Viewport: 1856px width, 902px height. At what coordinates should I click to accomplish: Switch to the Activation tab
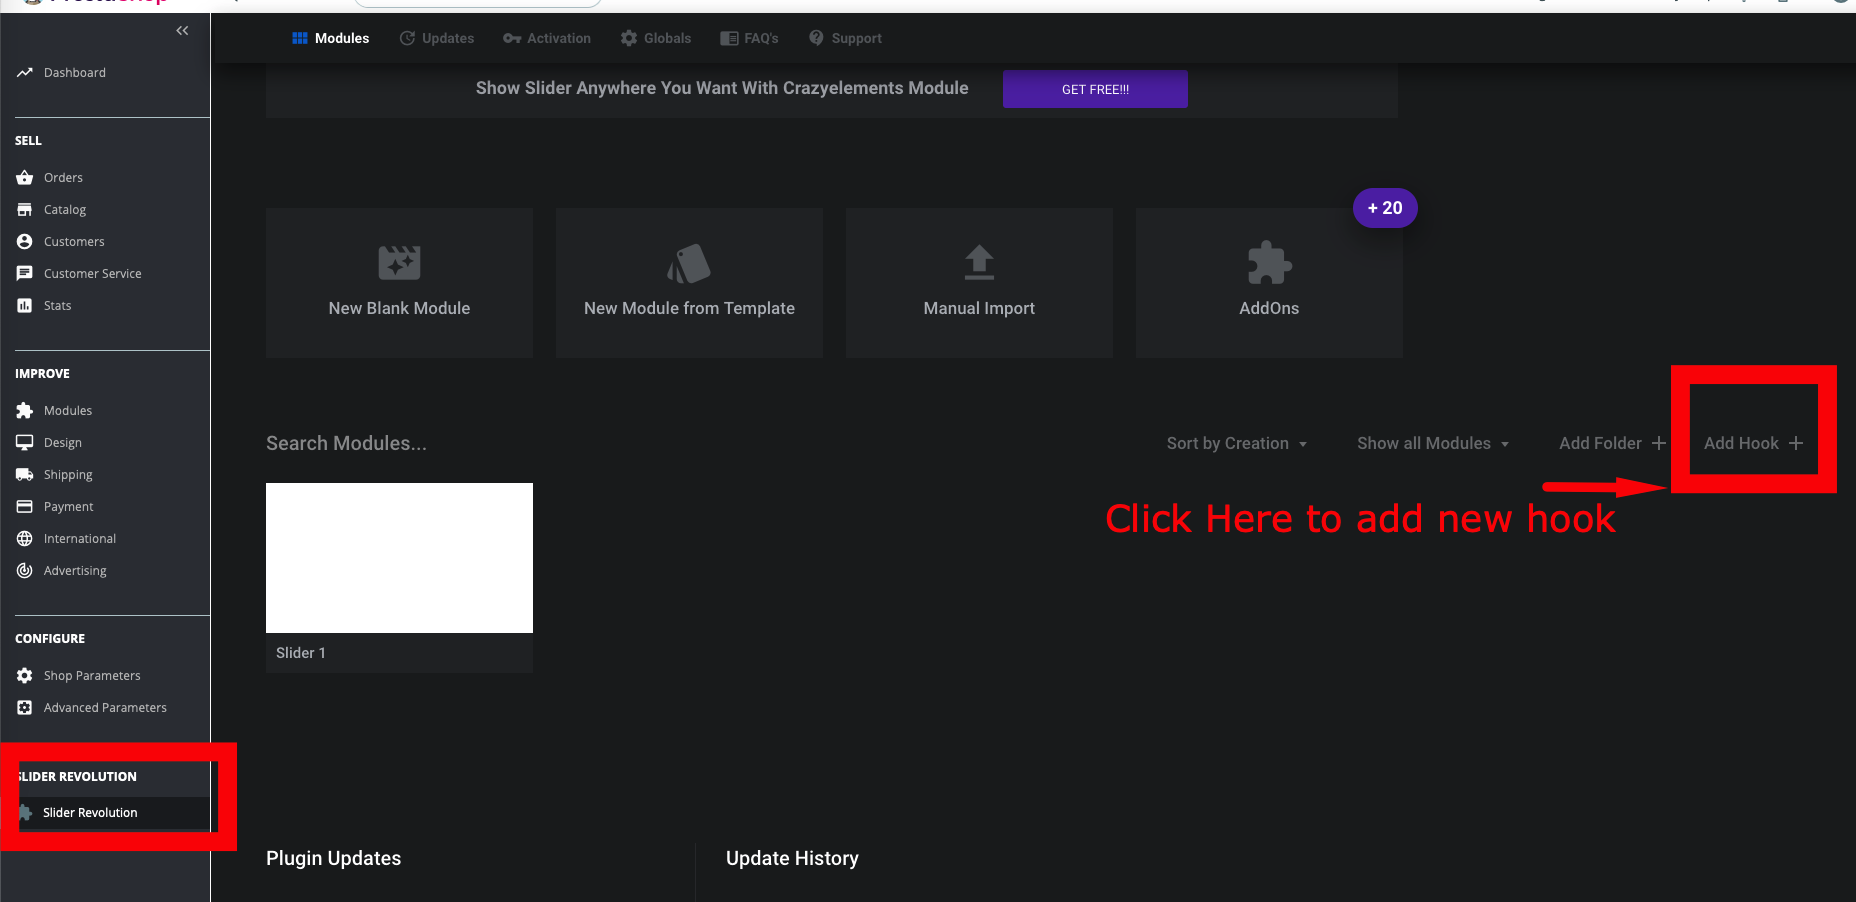tap(547, 38)
